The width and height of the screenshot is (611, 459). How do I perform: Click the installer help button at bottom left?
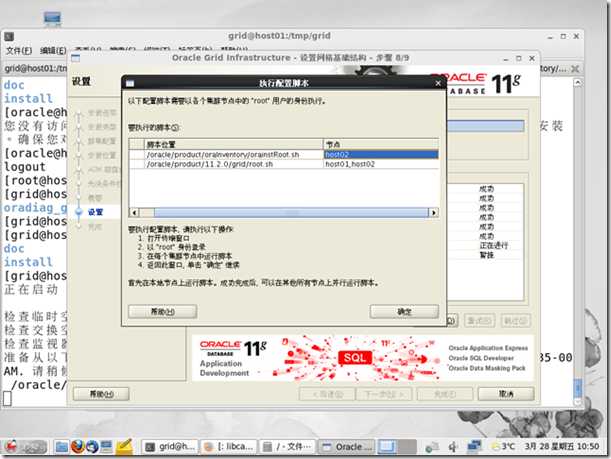[x=101, y=394]
